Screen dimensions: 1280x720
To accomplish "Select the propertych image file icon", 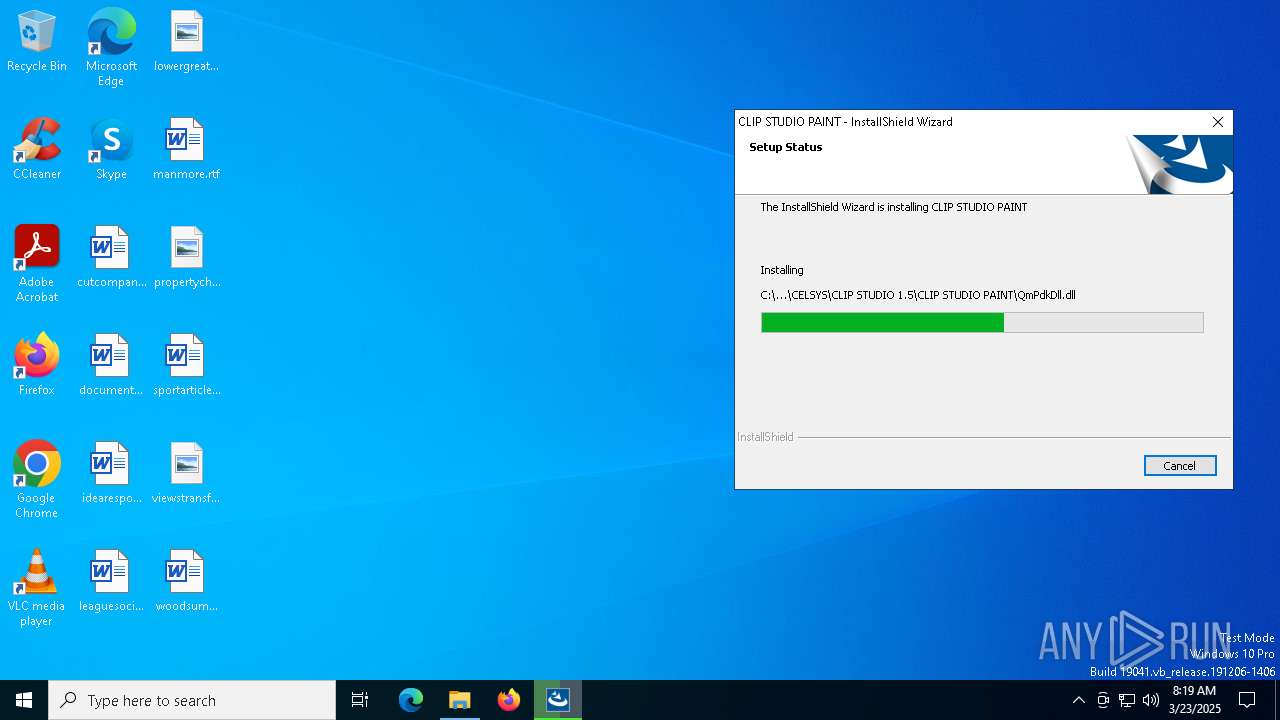I will click(x=186, y=258).
